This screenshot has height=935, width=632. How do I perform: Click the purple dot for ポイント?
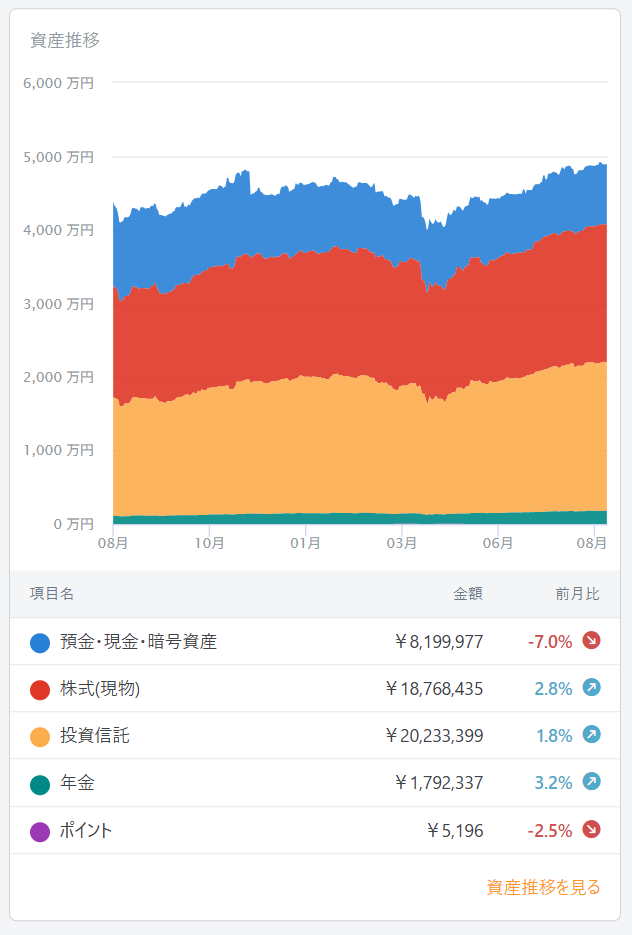click(40, 830)
